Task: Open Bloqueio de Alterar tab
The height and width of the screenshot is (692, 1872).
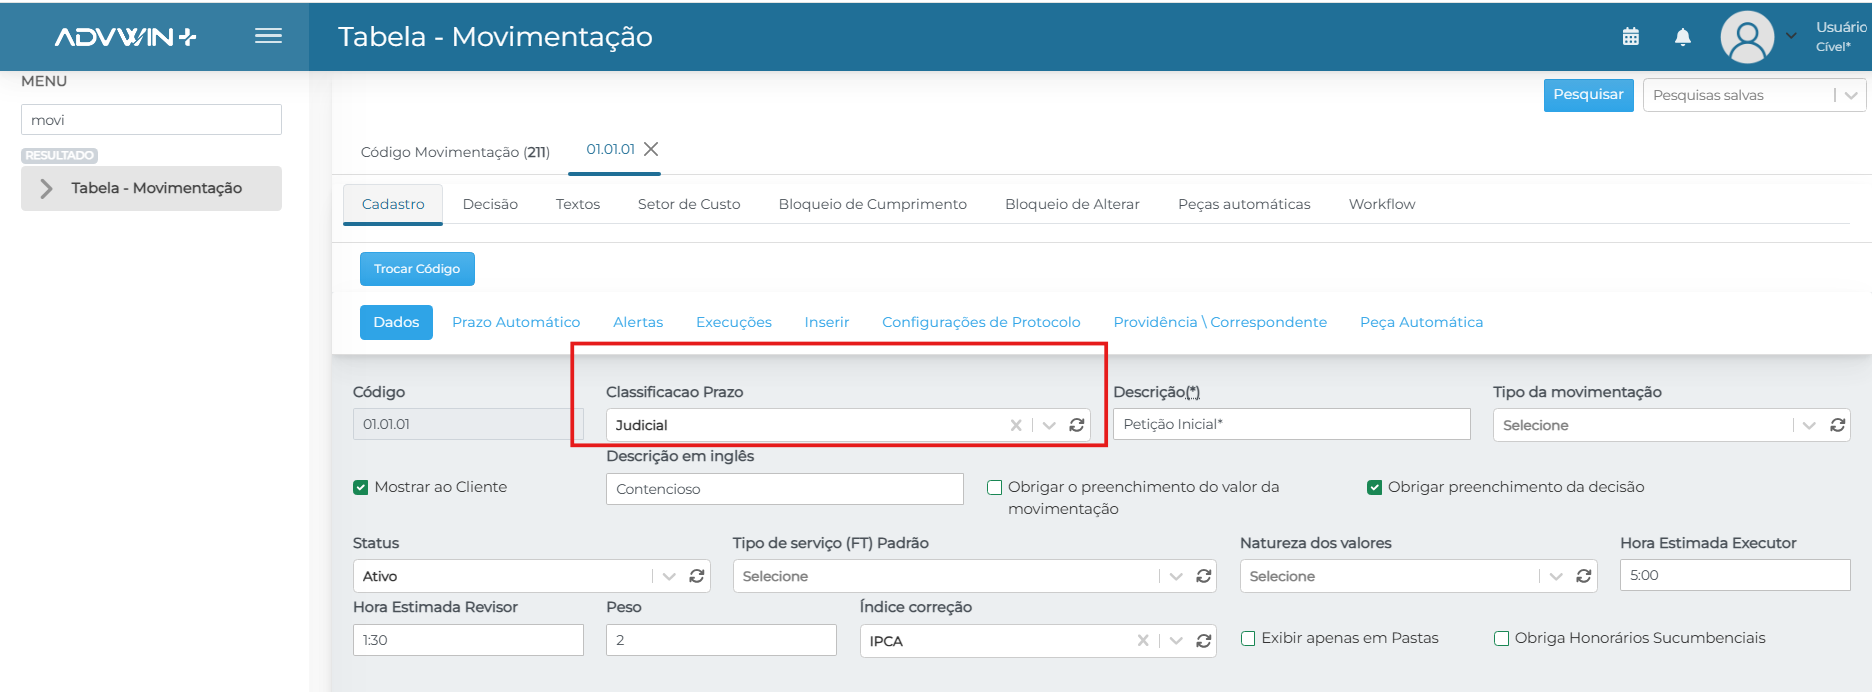Action: click(1072, 204)
